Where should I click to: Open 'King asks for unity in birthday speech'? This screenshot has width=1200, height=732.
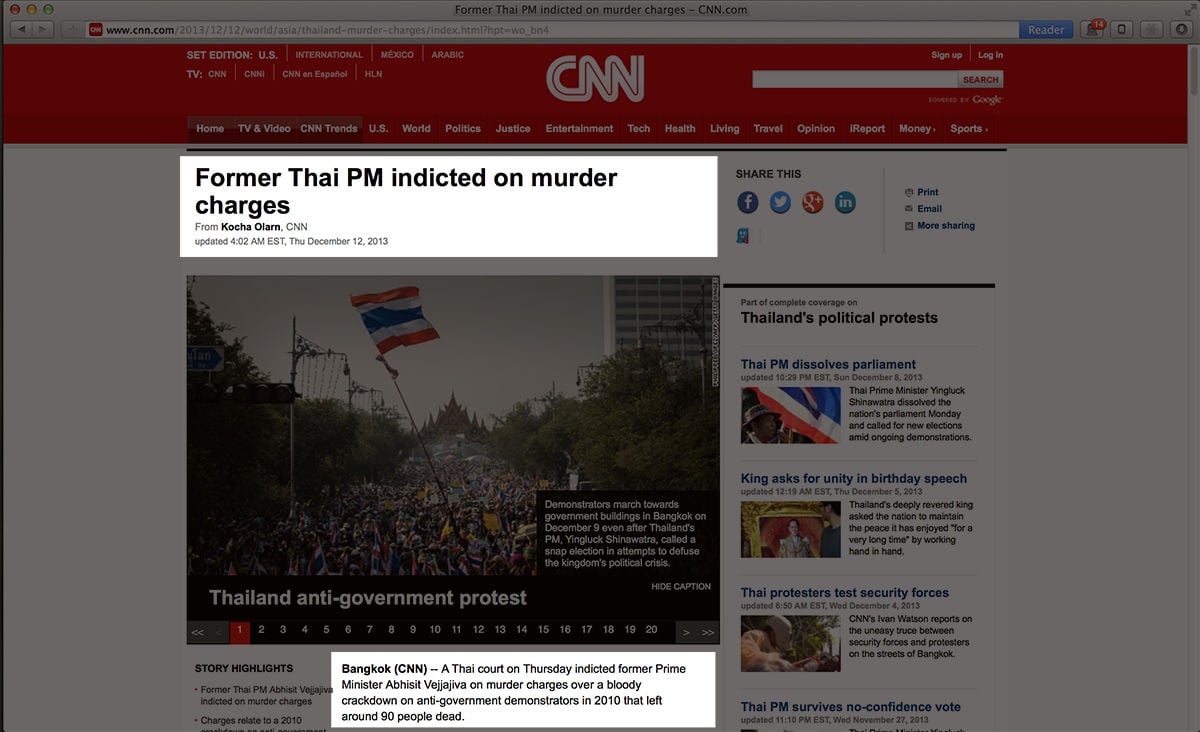pyautogui.click(x=854, y=479)
